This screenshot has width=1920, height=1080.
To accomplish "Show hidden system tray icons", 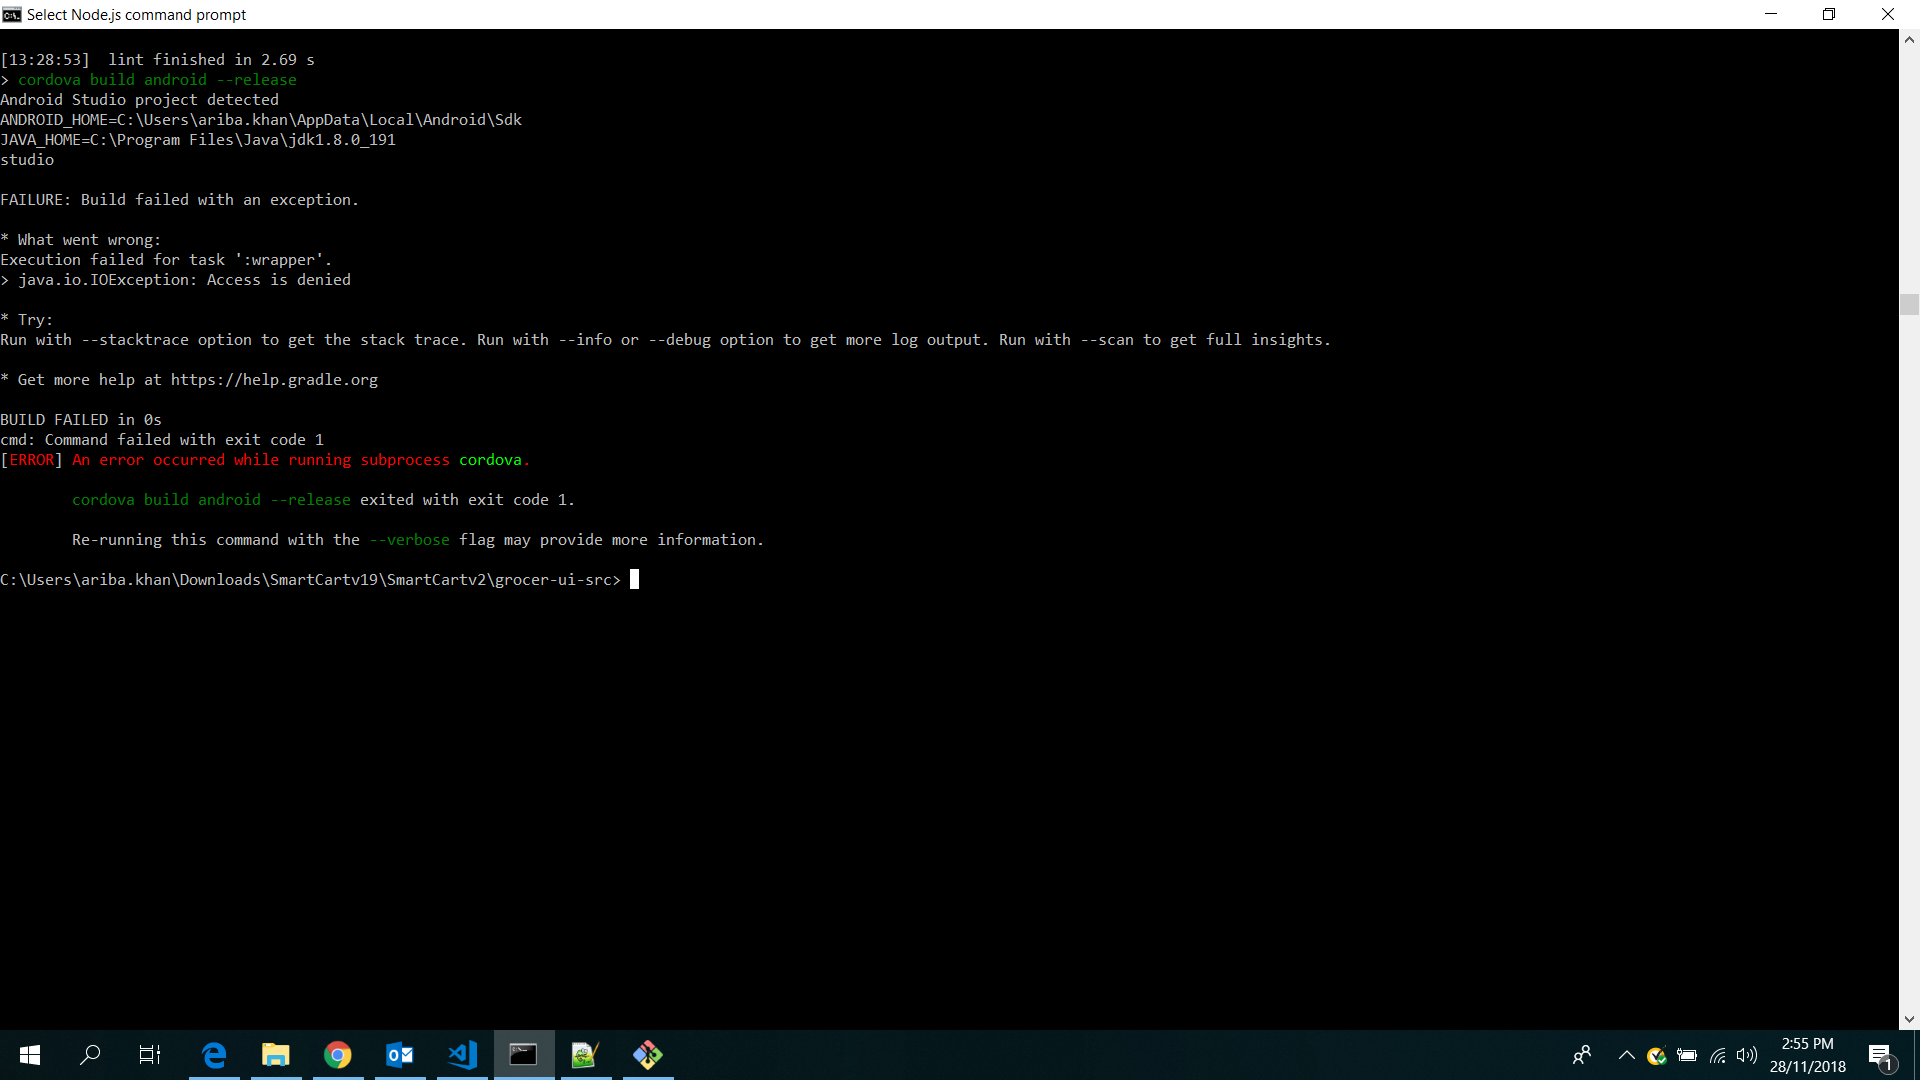I will coord(1627,1055).
